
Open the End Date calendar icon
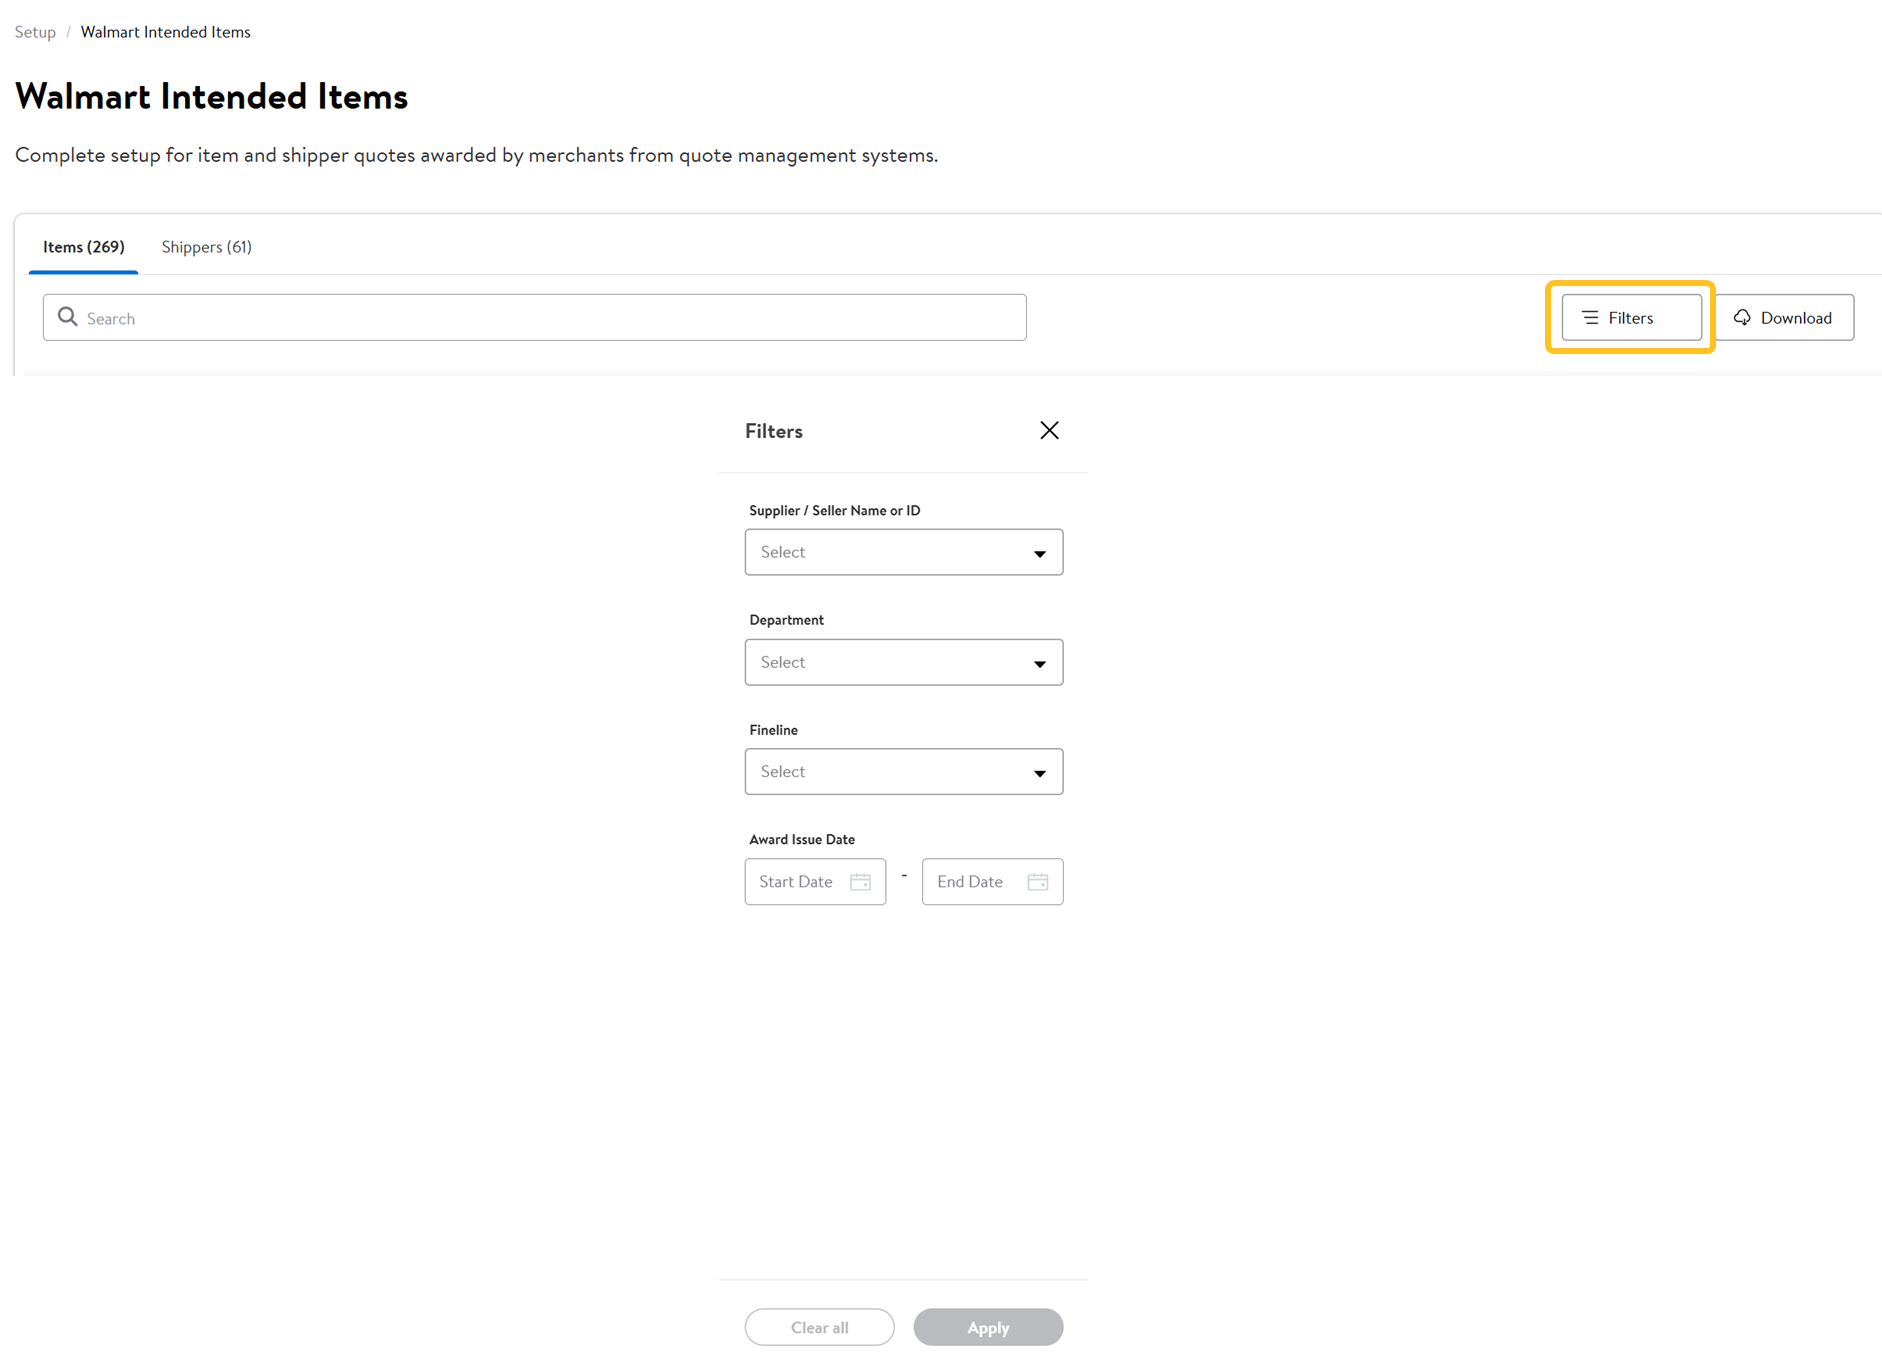click(1038, 882)
